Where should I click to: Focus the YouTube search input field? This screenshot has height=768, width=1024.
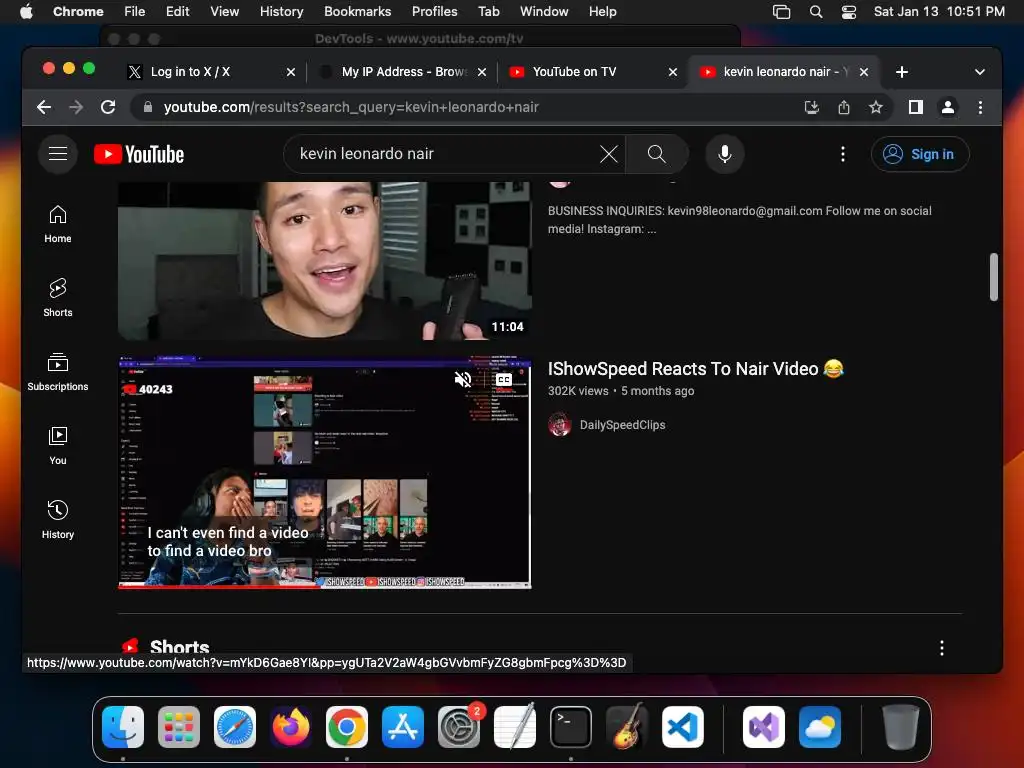tap(444, 154)
